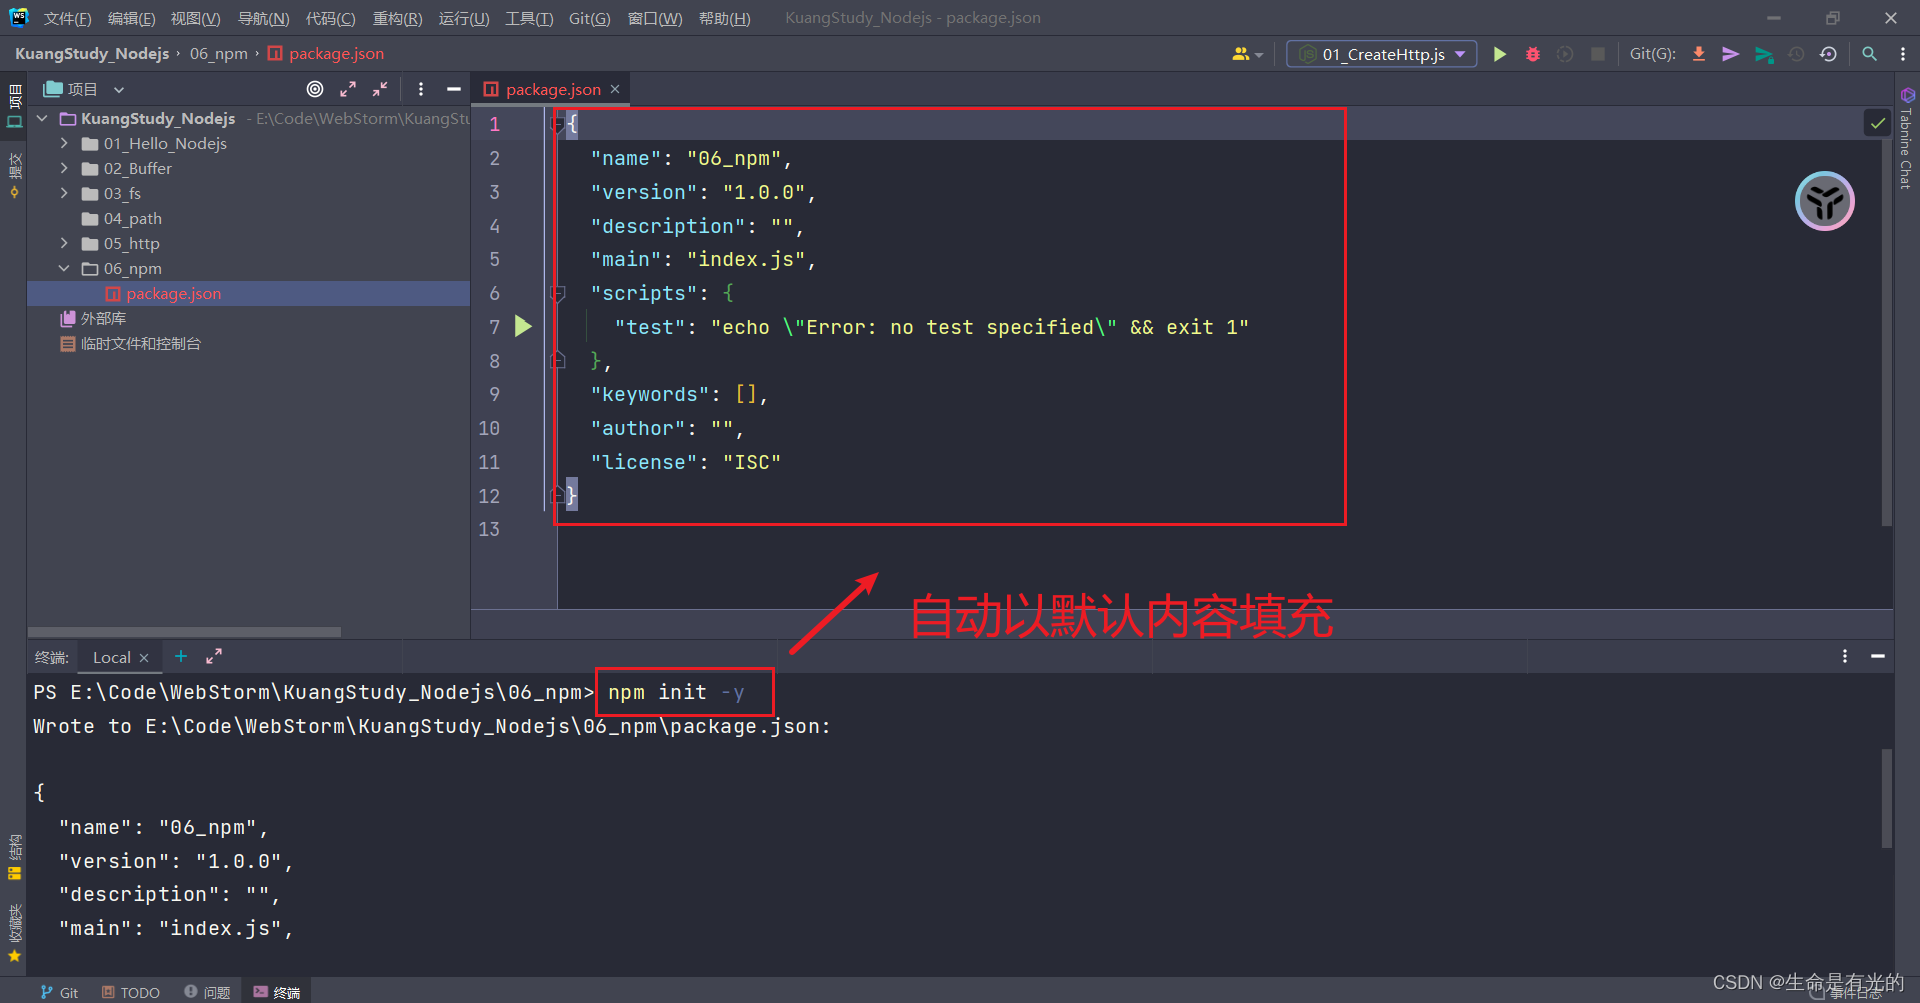This screenshot has height=1003, width=1920.
Task: Click the Git commit arrow icon
Action: pos(1730,54)
